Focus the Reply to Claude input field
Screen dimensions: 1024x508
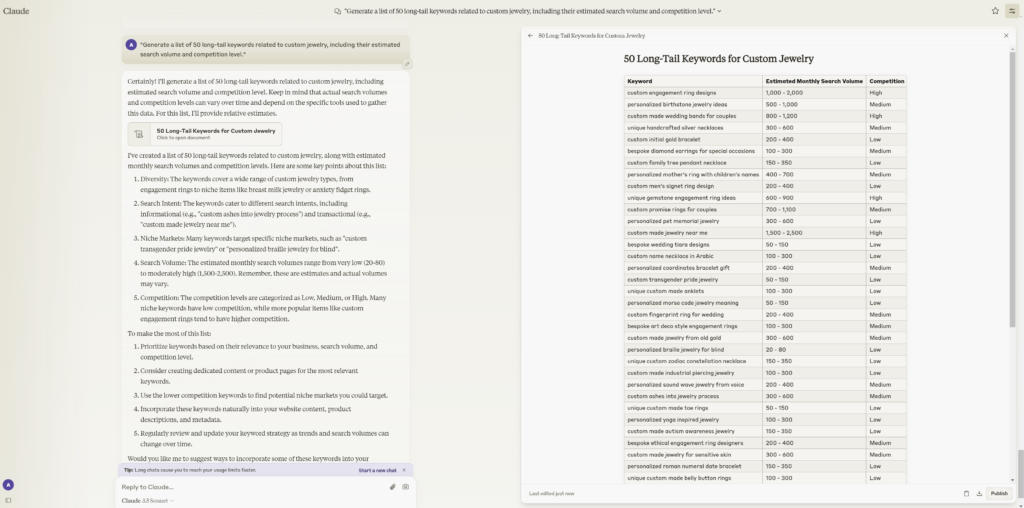(x=251, y=487)
